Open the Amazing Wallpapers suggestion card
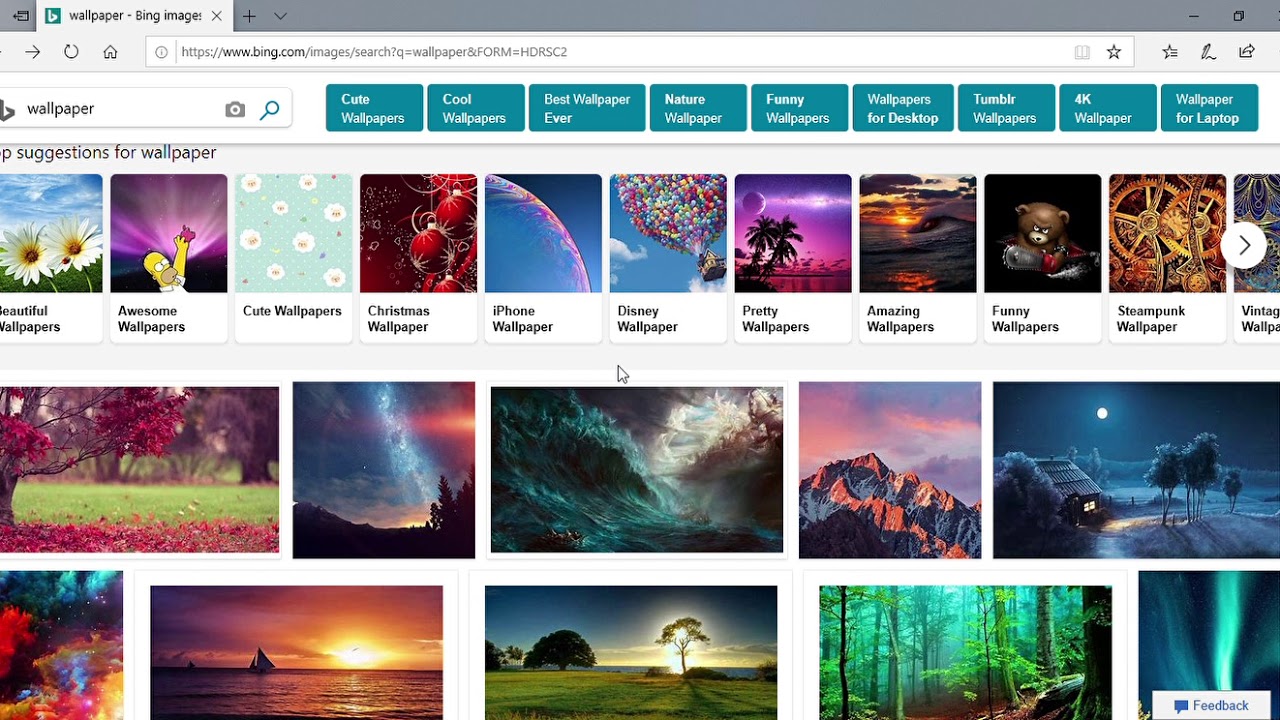 tap(918, 258)
